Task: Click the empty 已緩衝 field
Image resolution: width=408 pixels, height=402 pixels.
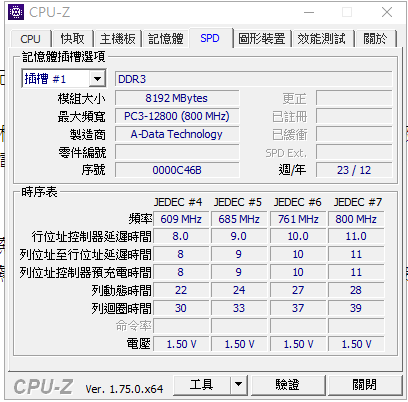Action: click(354, 134)
